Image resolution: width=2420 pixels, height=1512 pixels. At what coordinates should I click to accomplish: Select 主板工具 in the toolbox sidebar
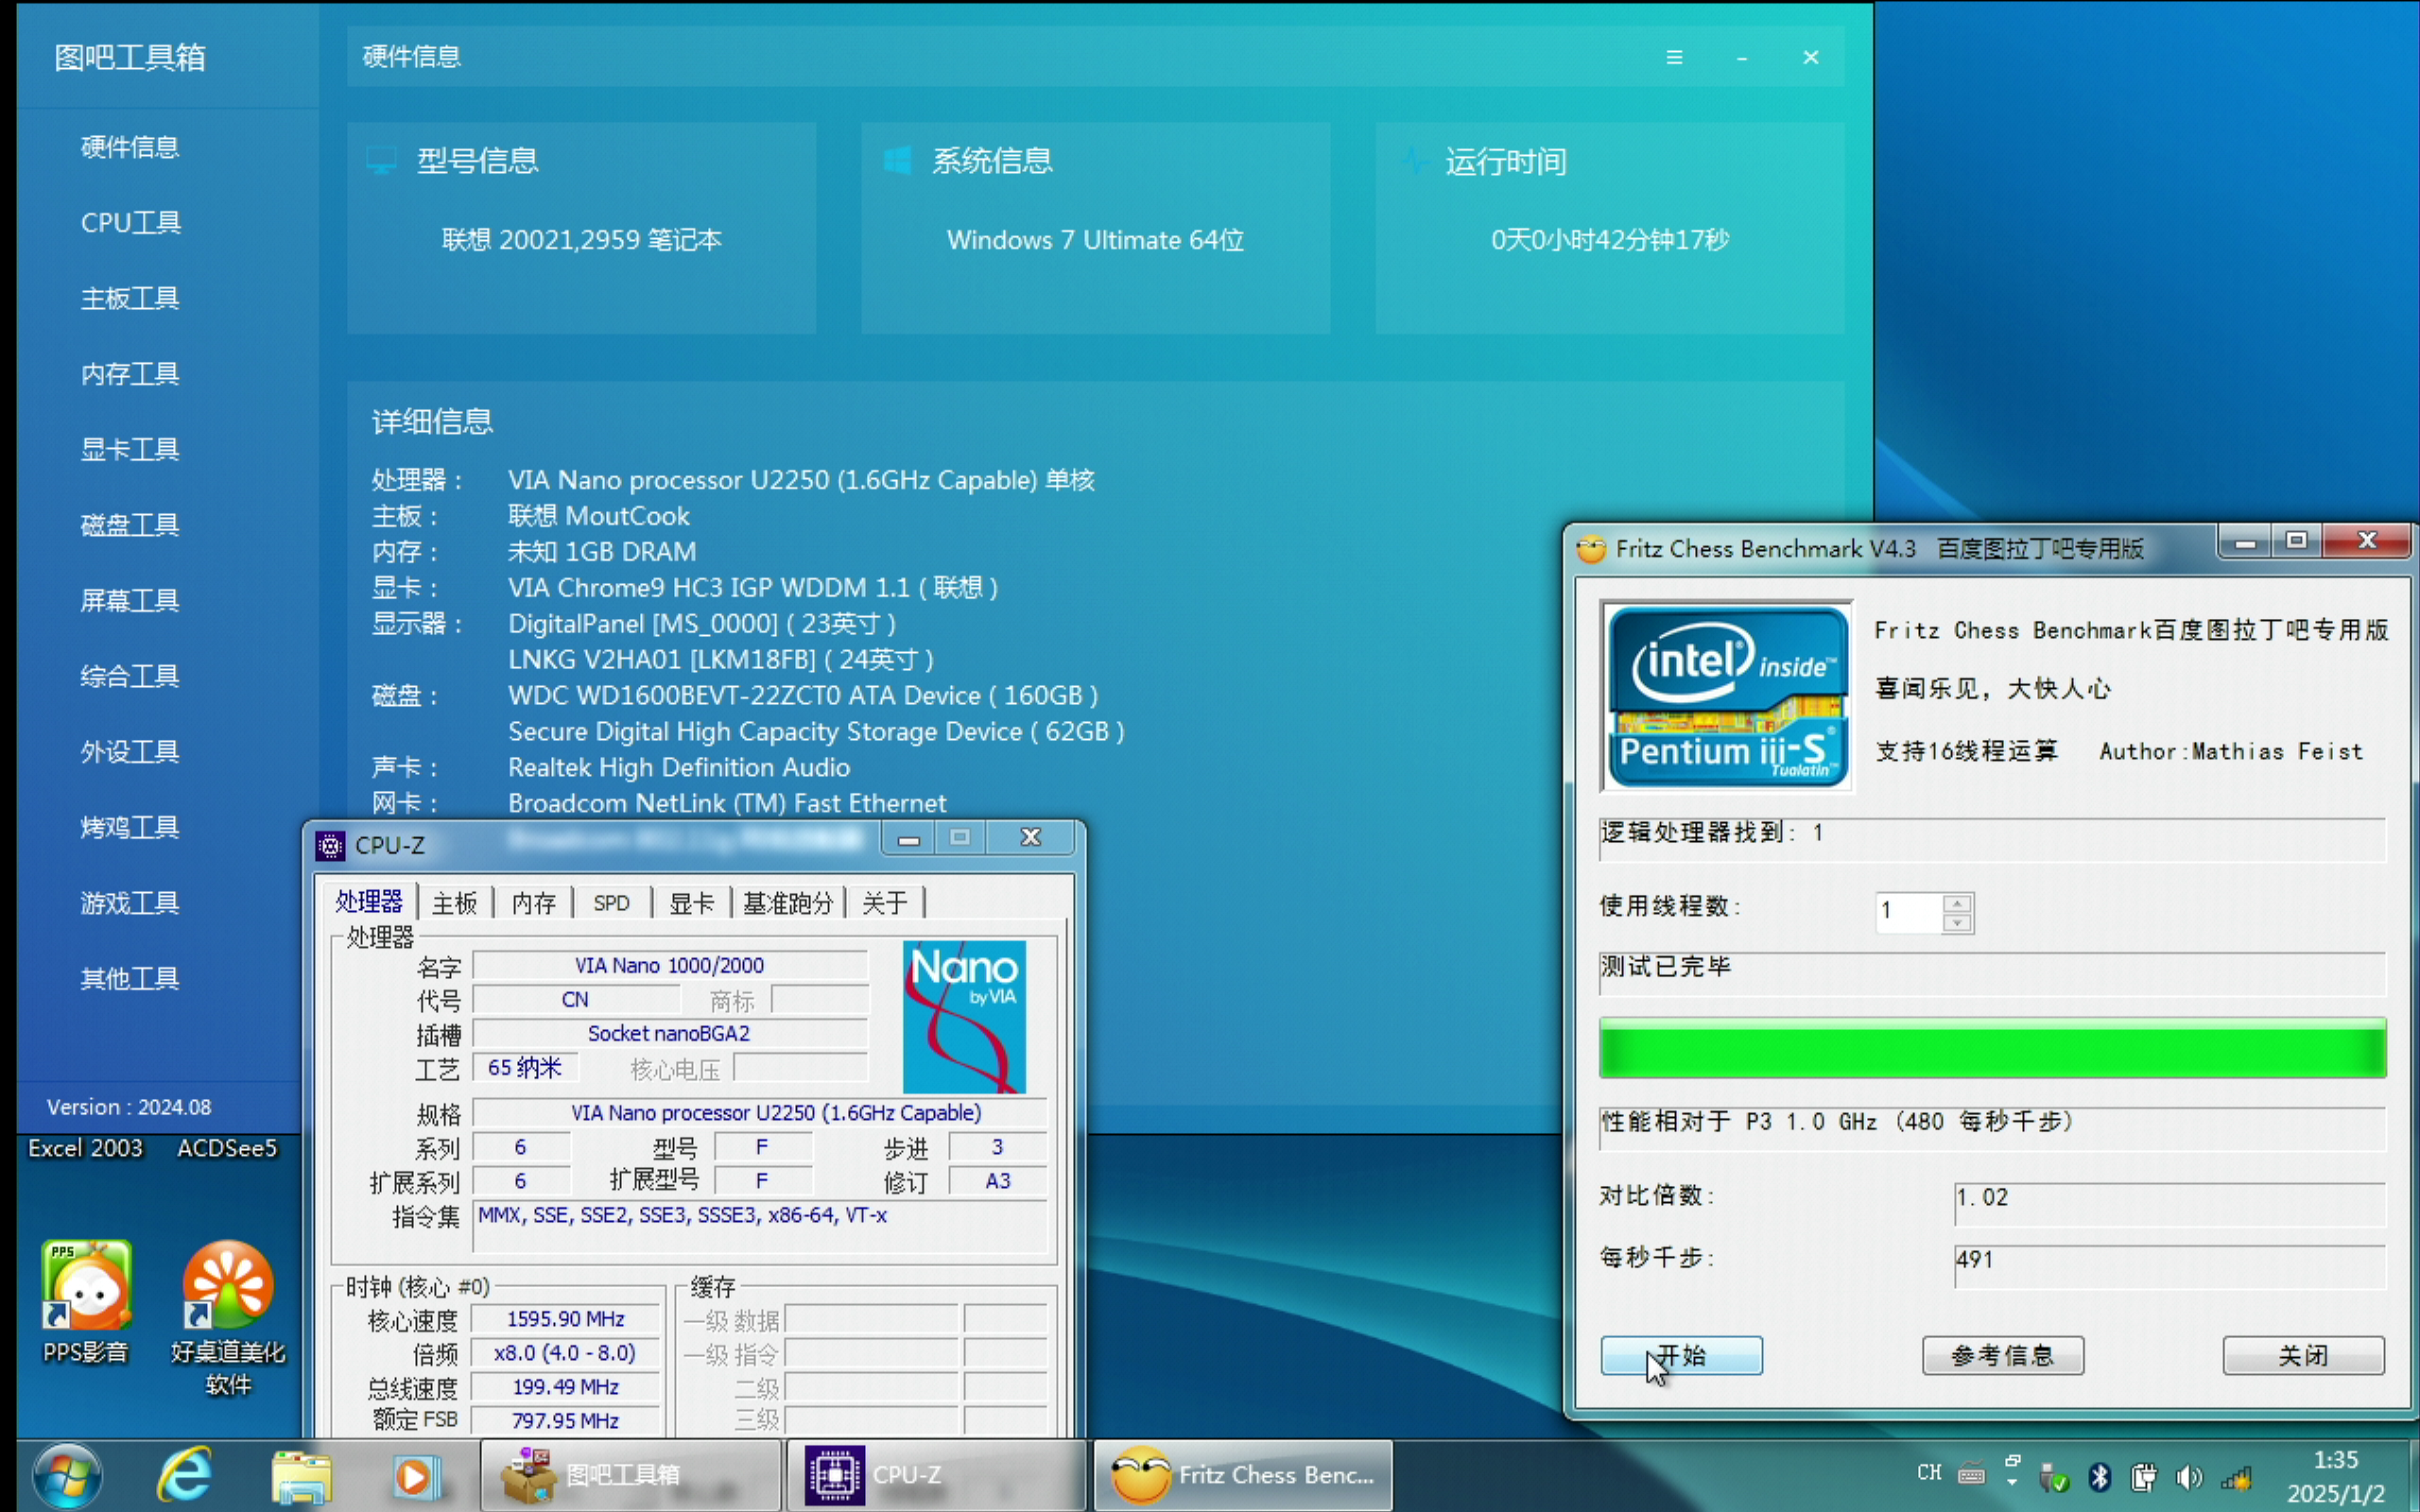pyautogui.click(x=130, y=298)
